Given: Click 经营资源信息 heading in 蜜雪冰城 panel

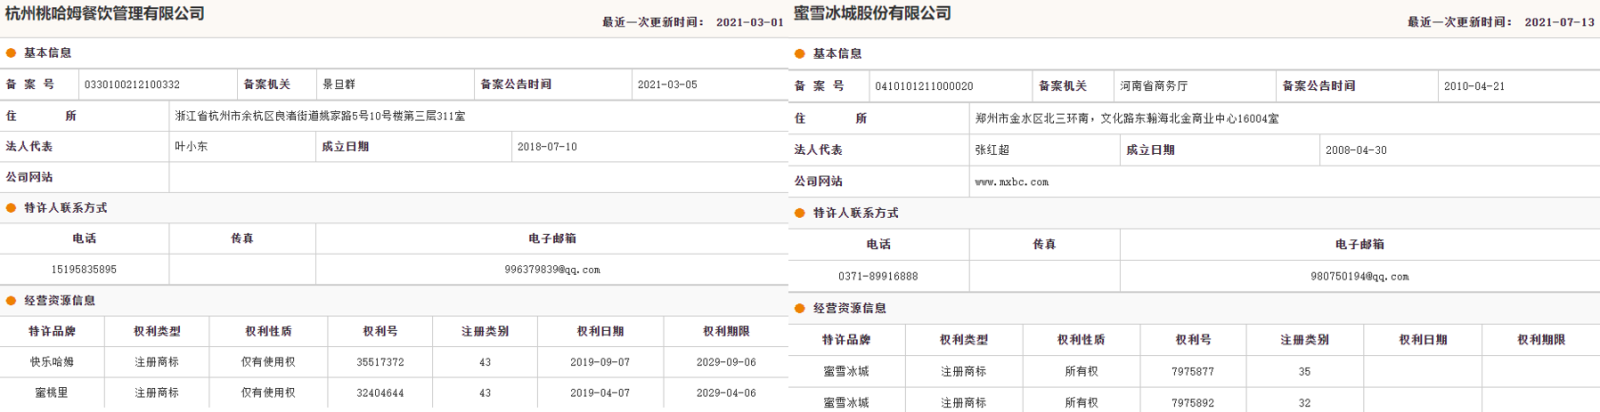Looking at the screenshot, I should point(849,308).
